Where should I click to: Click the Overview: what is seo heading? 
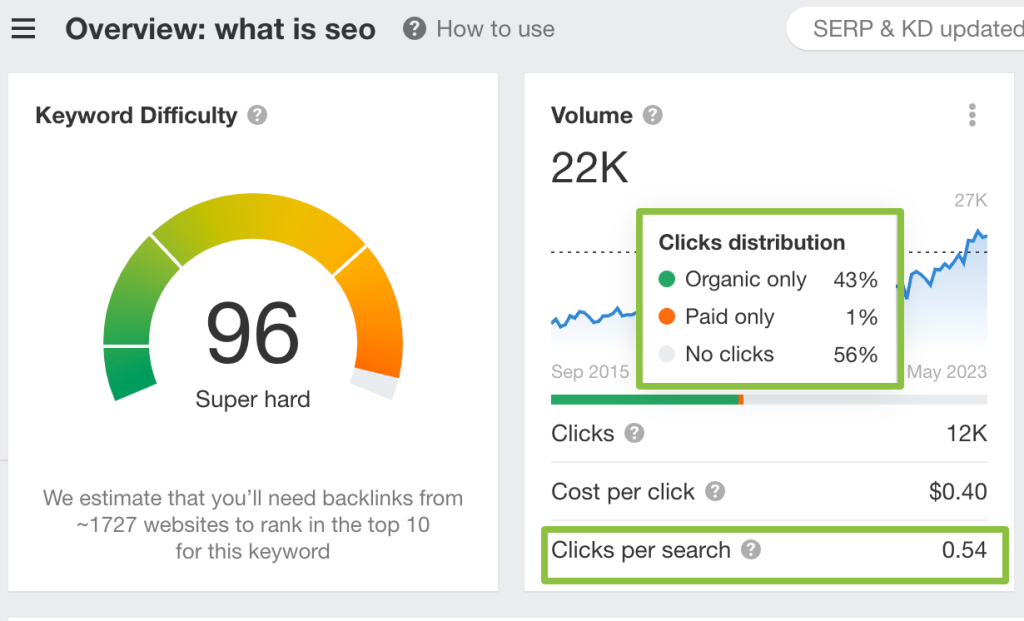point(220,29)
